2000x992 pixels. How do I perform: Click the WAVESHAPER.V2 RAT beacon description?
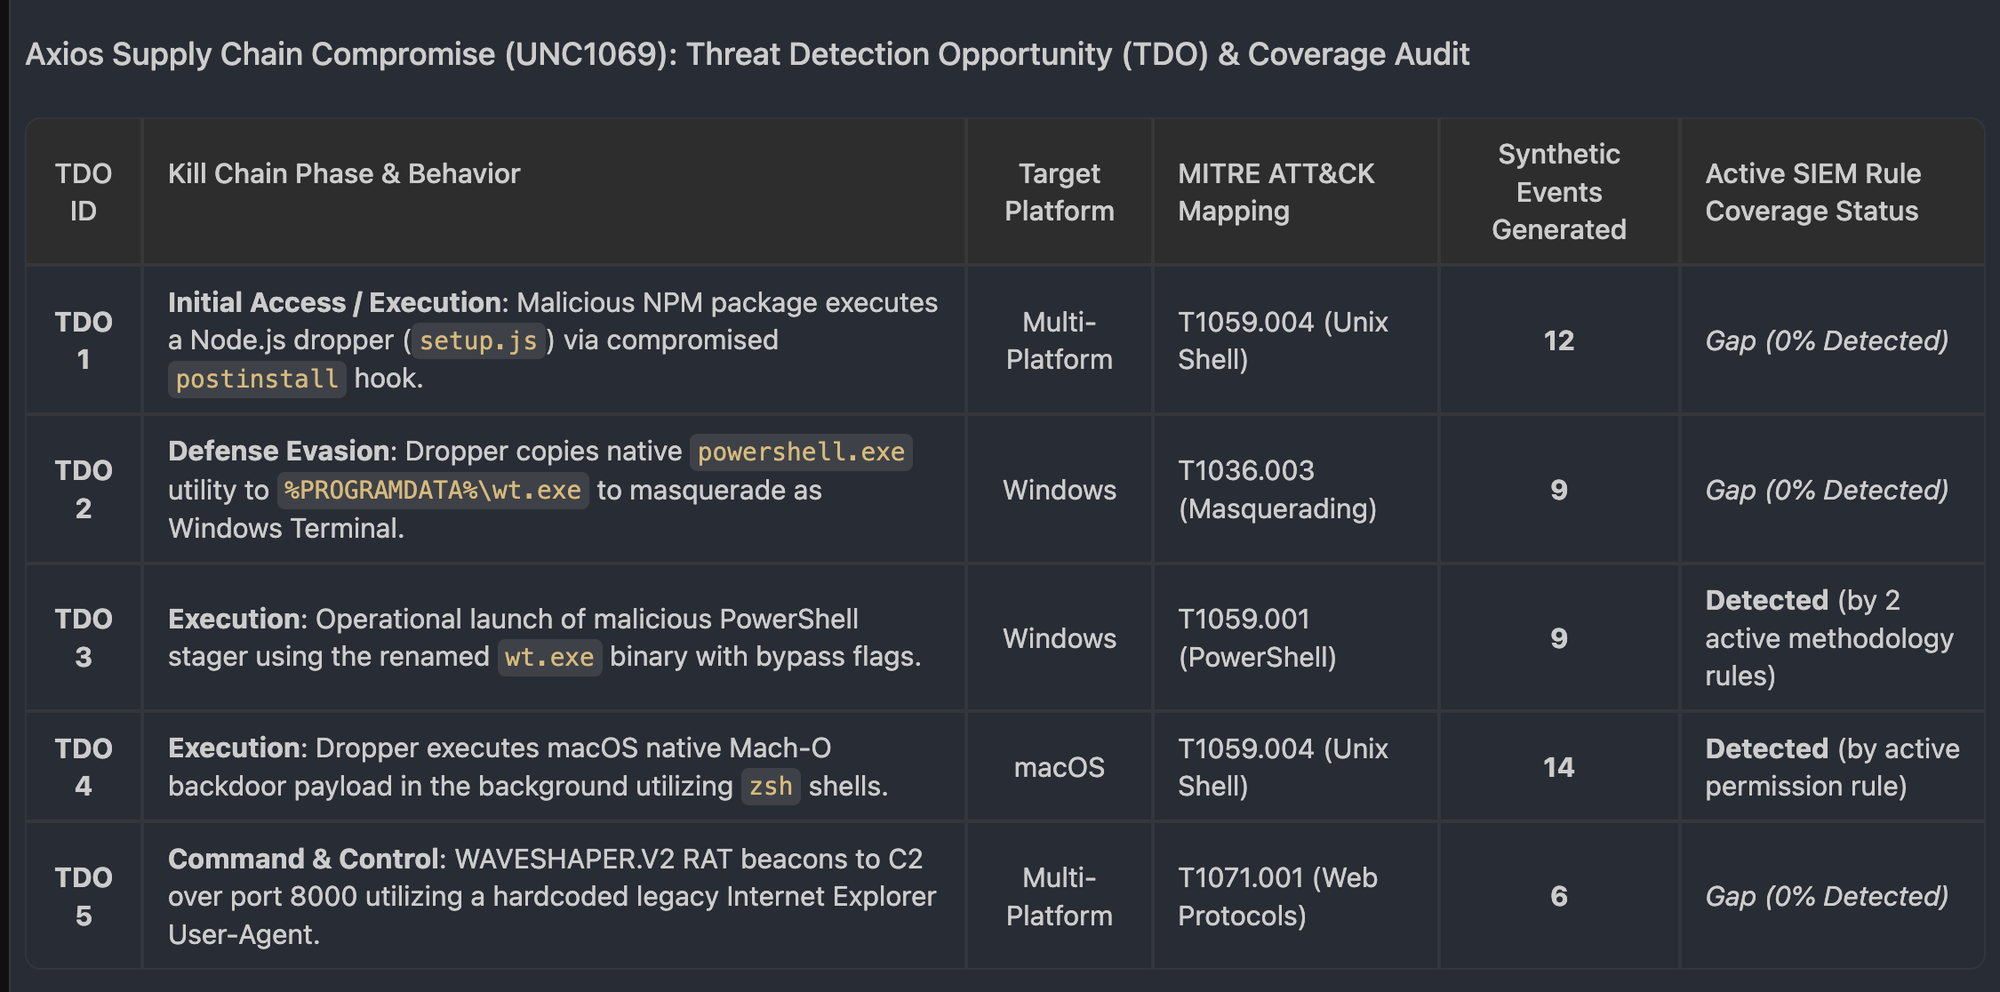point(552,896)
